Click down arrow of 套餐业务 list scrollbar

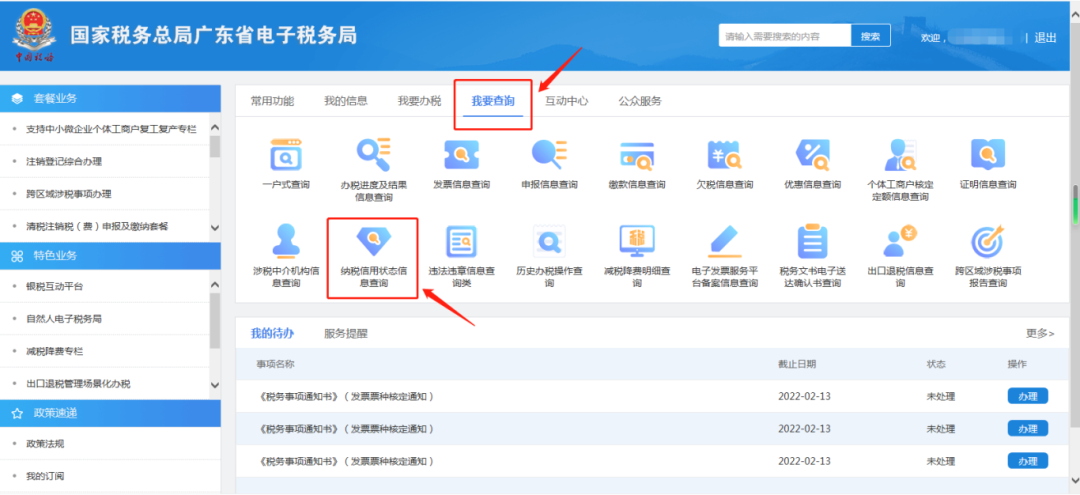(x=214, y=227)
